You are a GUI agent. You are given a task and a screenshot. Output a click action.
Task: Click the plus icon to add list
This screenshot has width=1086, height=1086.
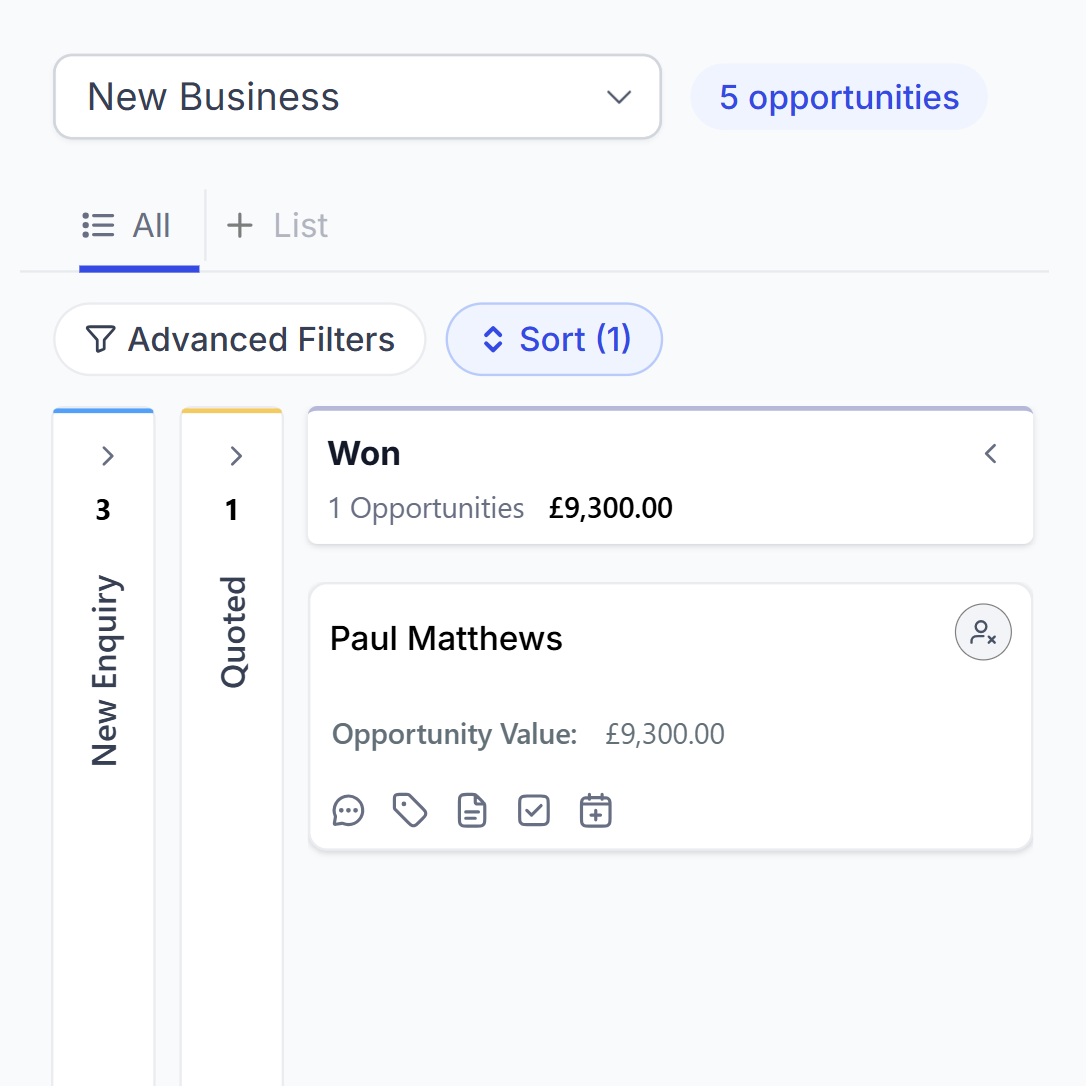[240, 226]
